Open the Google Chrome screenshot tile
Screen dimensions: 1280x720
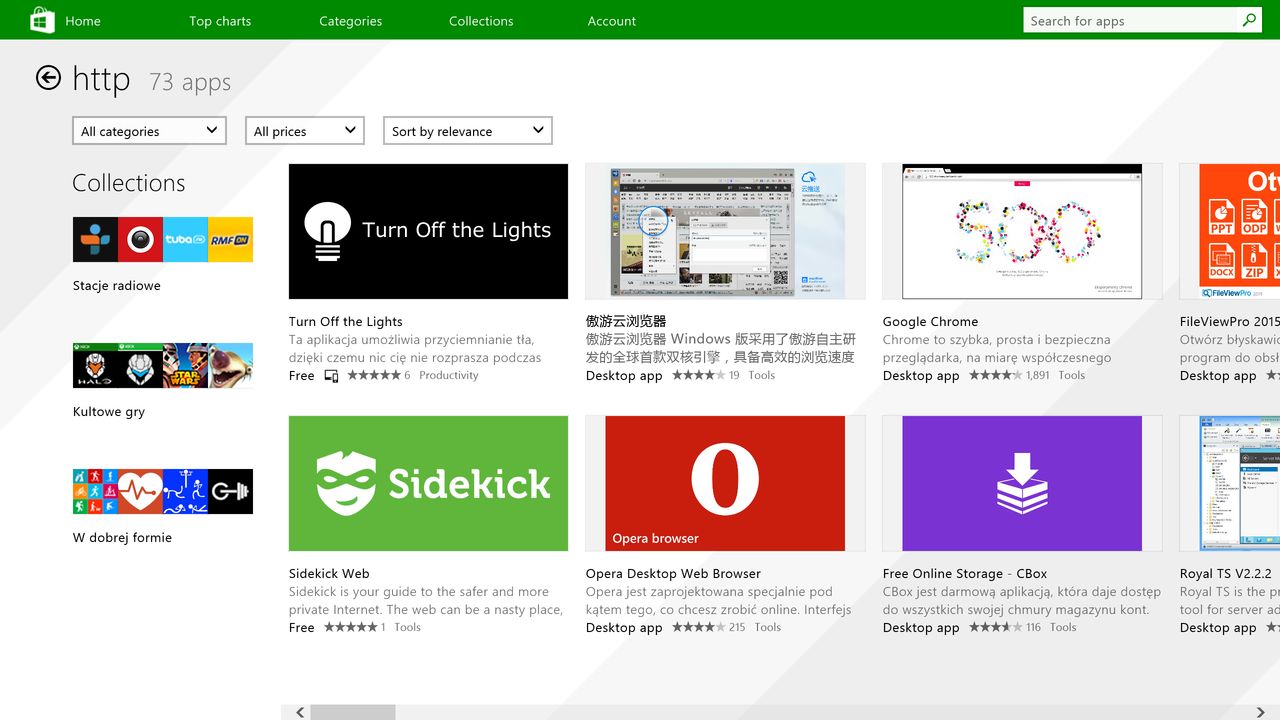[x=1022, y=231]
